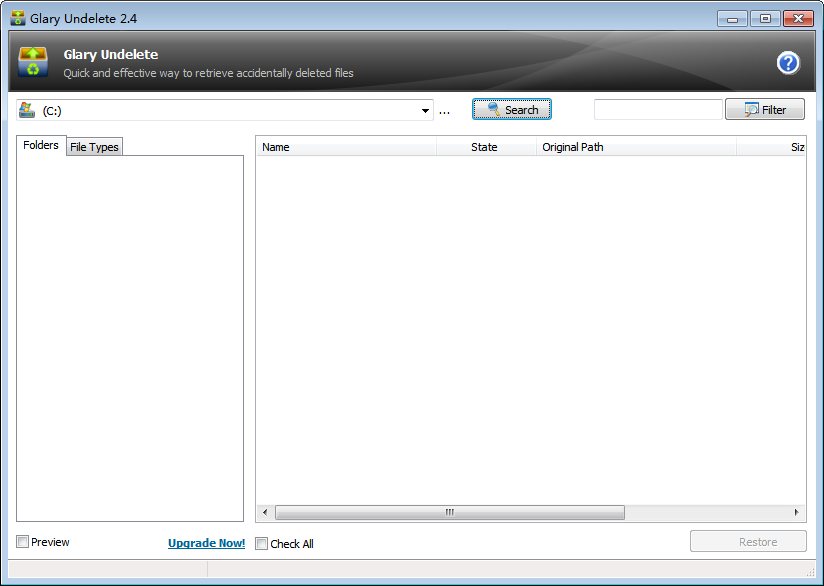Click the horizontal scrollbar thumb

tap(449, 512)
